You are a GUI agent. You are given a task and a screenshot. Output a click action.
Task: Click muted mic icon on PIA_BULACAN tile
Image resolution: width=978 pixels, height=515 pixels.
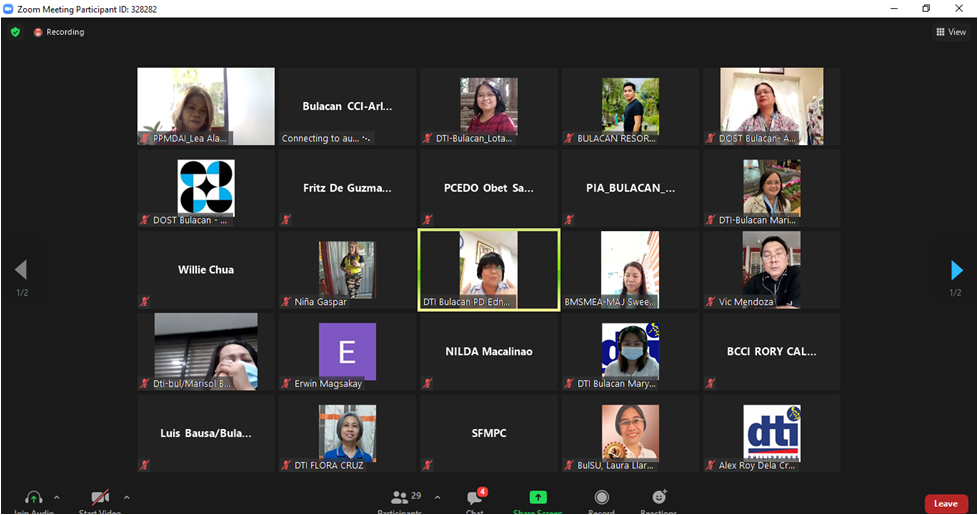[569, 220]
